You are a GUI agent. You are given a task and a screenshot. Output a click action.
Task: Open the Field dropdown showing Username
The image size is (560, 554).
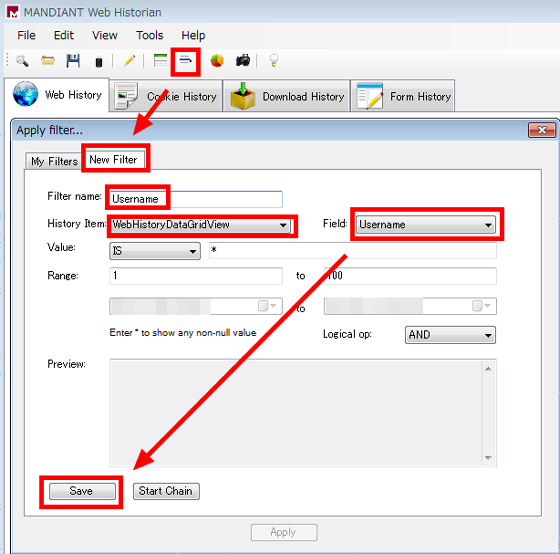(426, 224)
